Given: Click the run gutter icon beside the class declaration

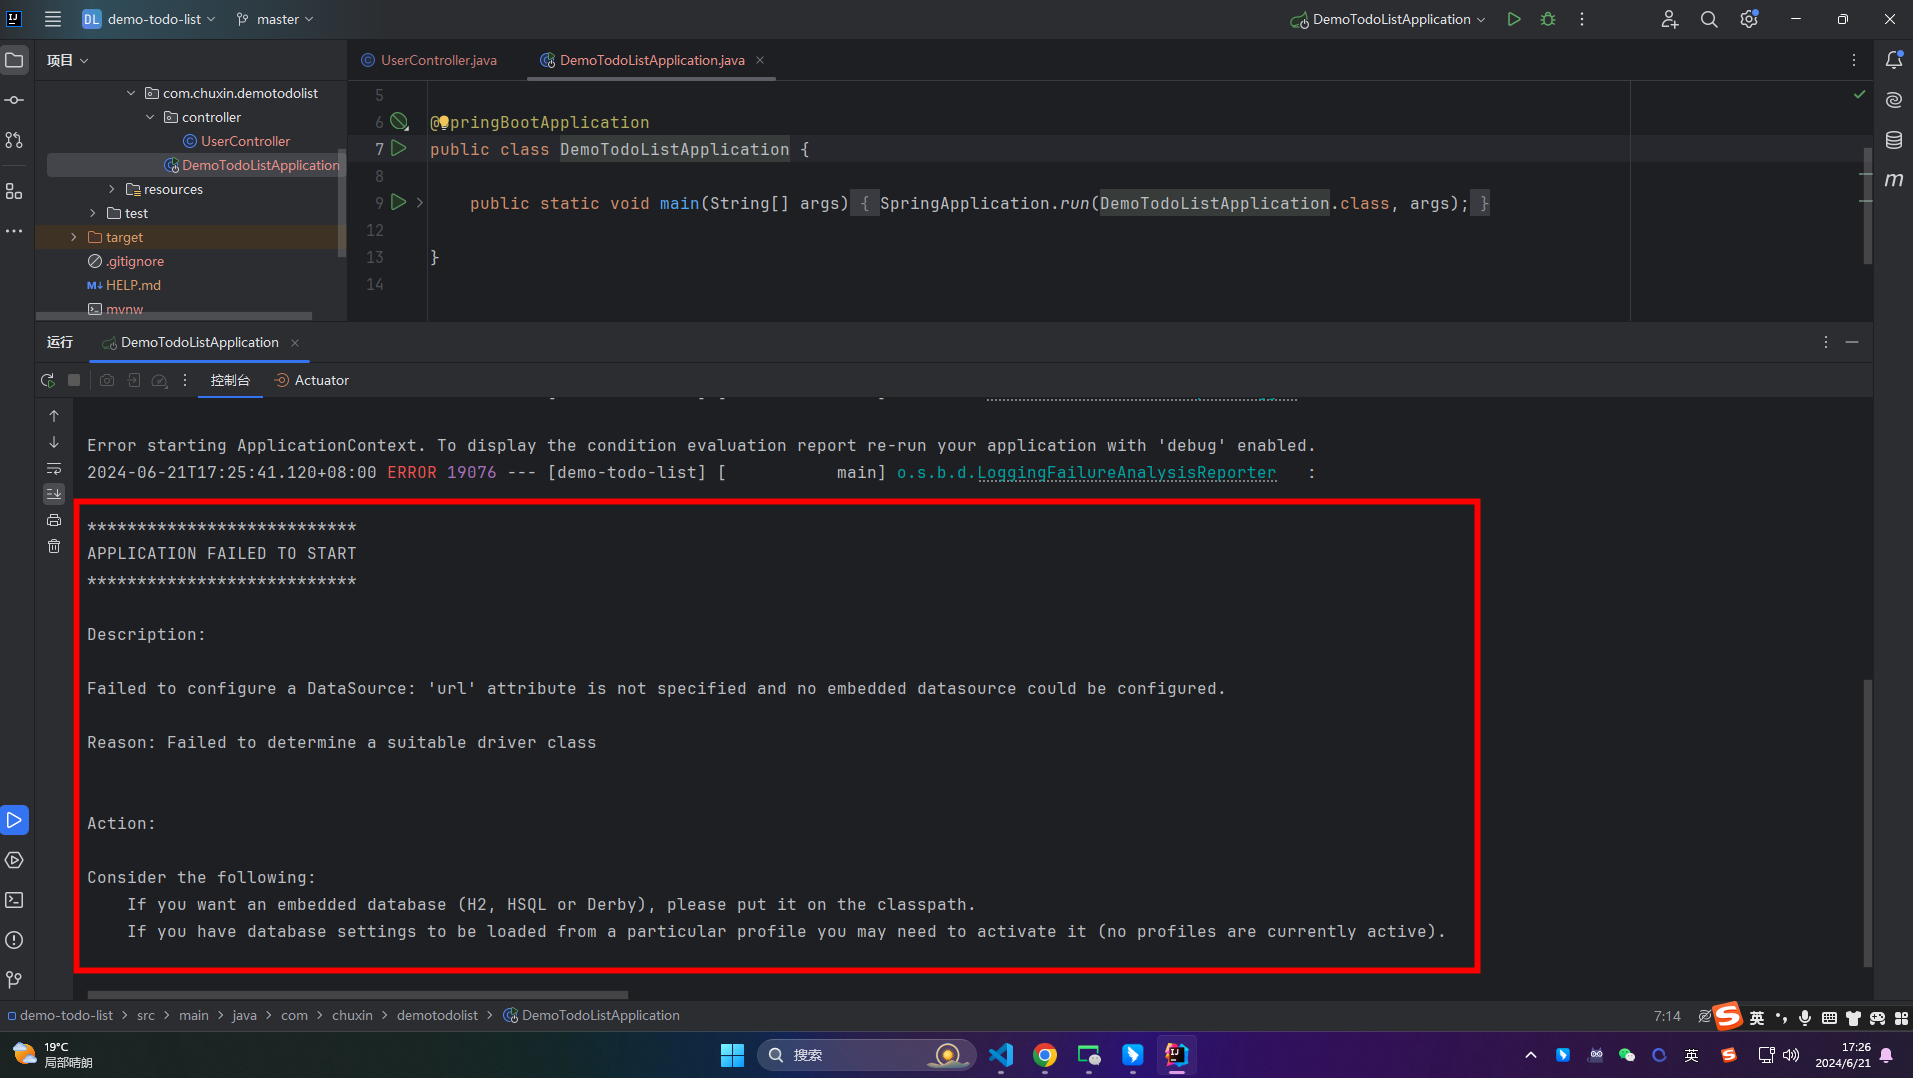Looking at the screenshot, I should pyautogui.click(x=399, y=148).
